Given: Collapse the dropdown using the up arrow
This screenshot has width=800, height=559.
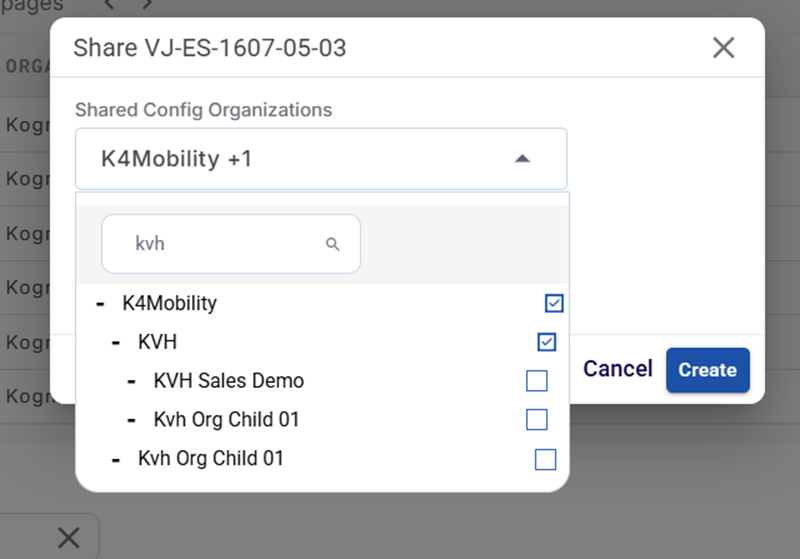Looking at the screenshot, I should [521, 158].
